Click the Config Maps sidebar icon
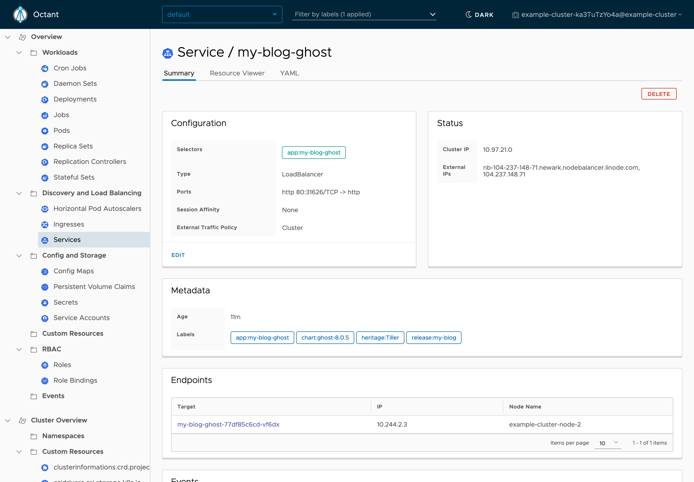 (45, 271)
